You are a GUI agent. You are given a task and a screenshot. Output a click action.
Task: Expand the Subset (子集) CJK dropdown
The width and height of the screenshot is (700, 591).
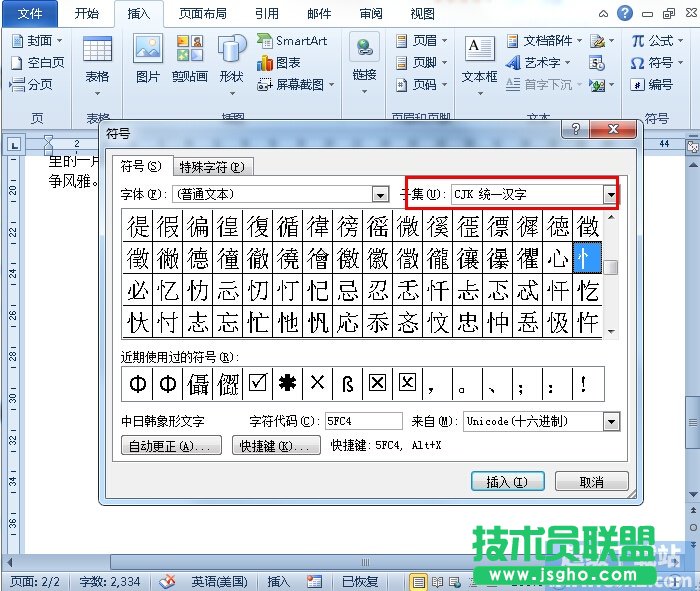point(609,194)
